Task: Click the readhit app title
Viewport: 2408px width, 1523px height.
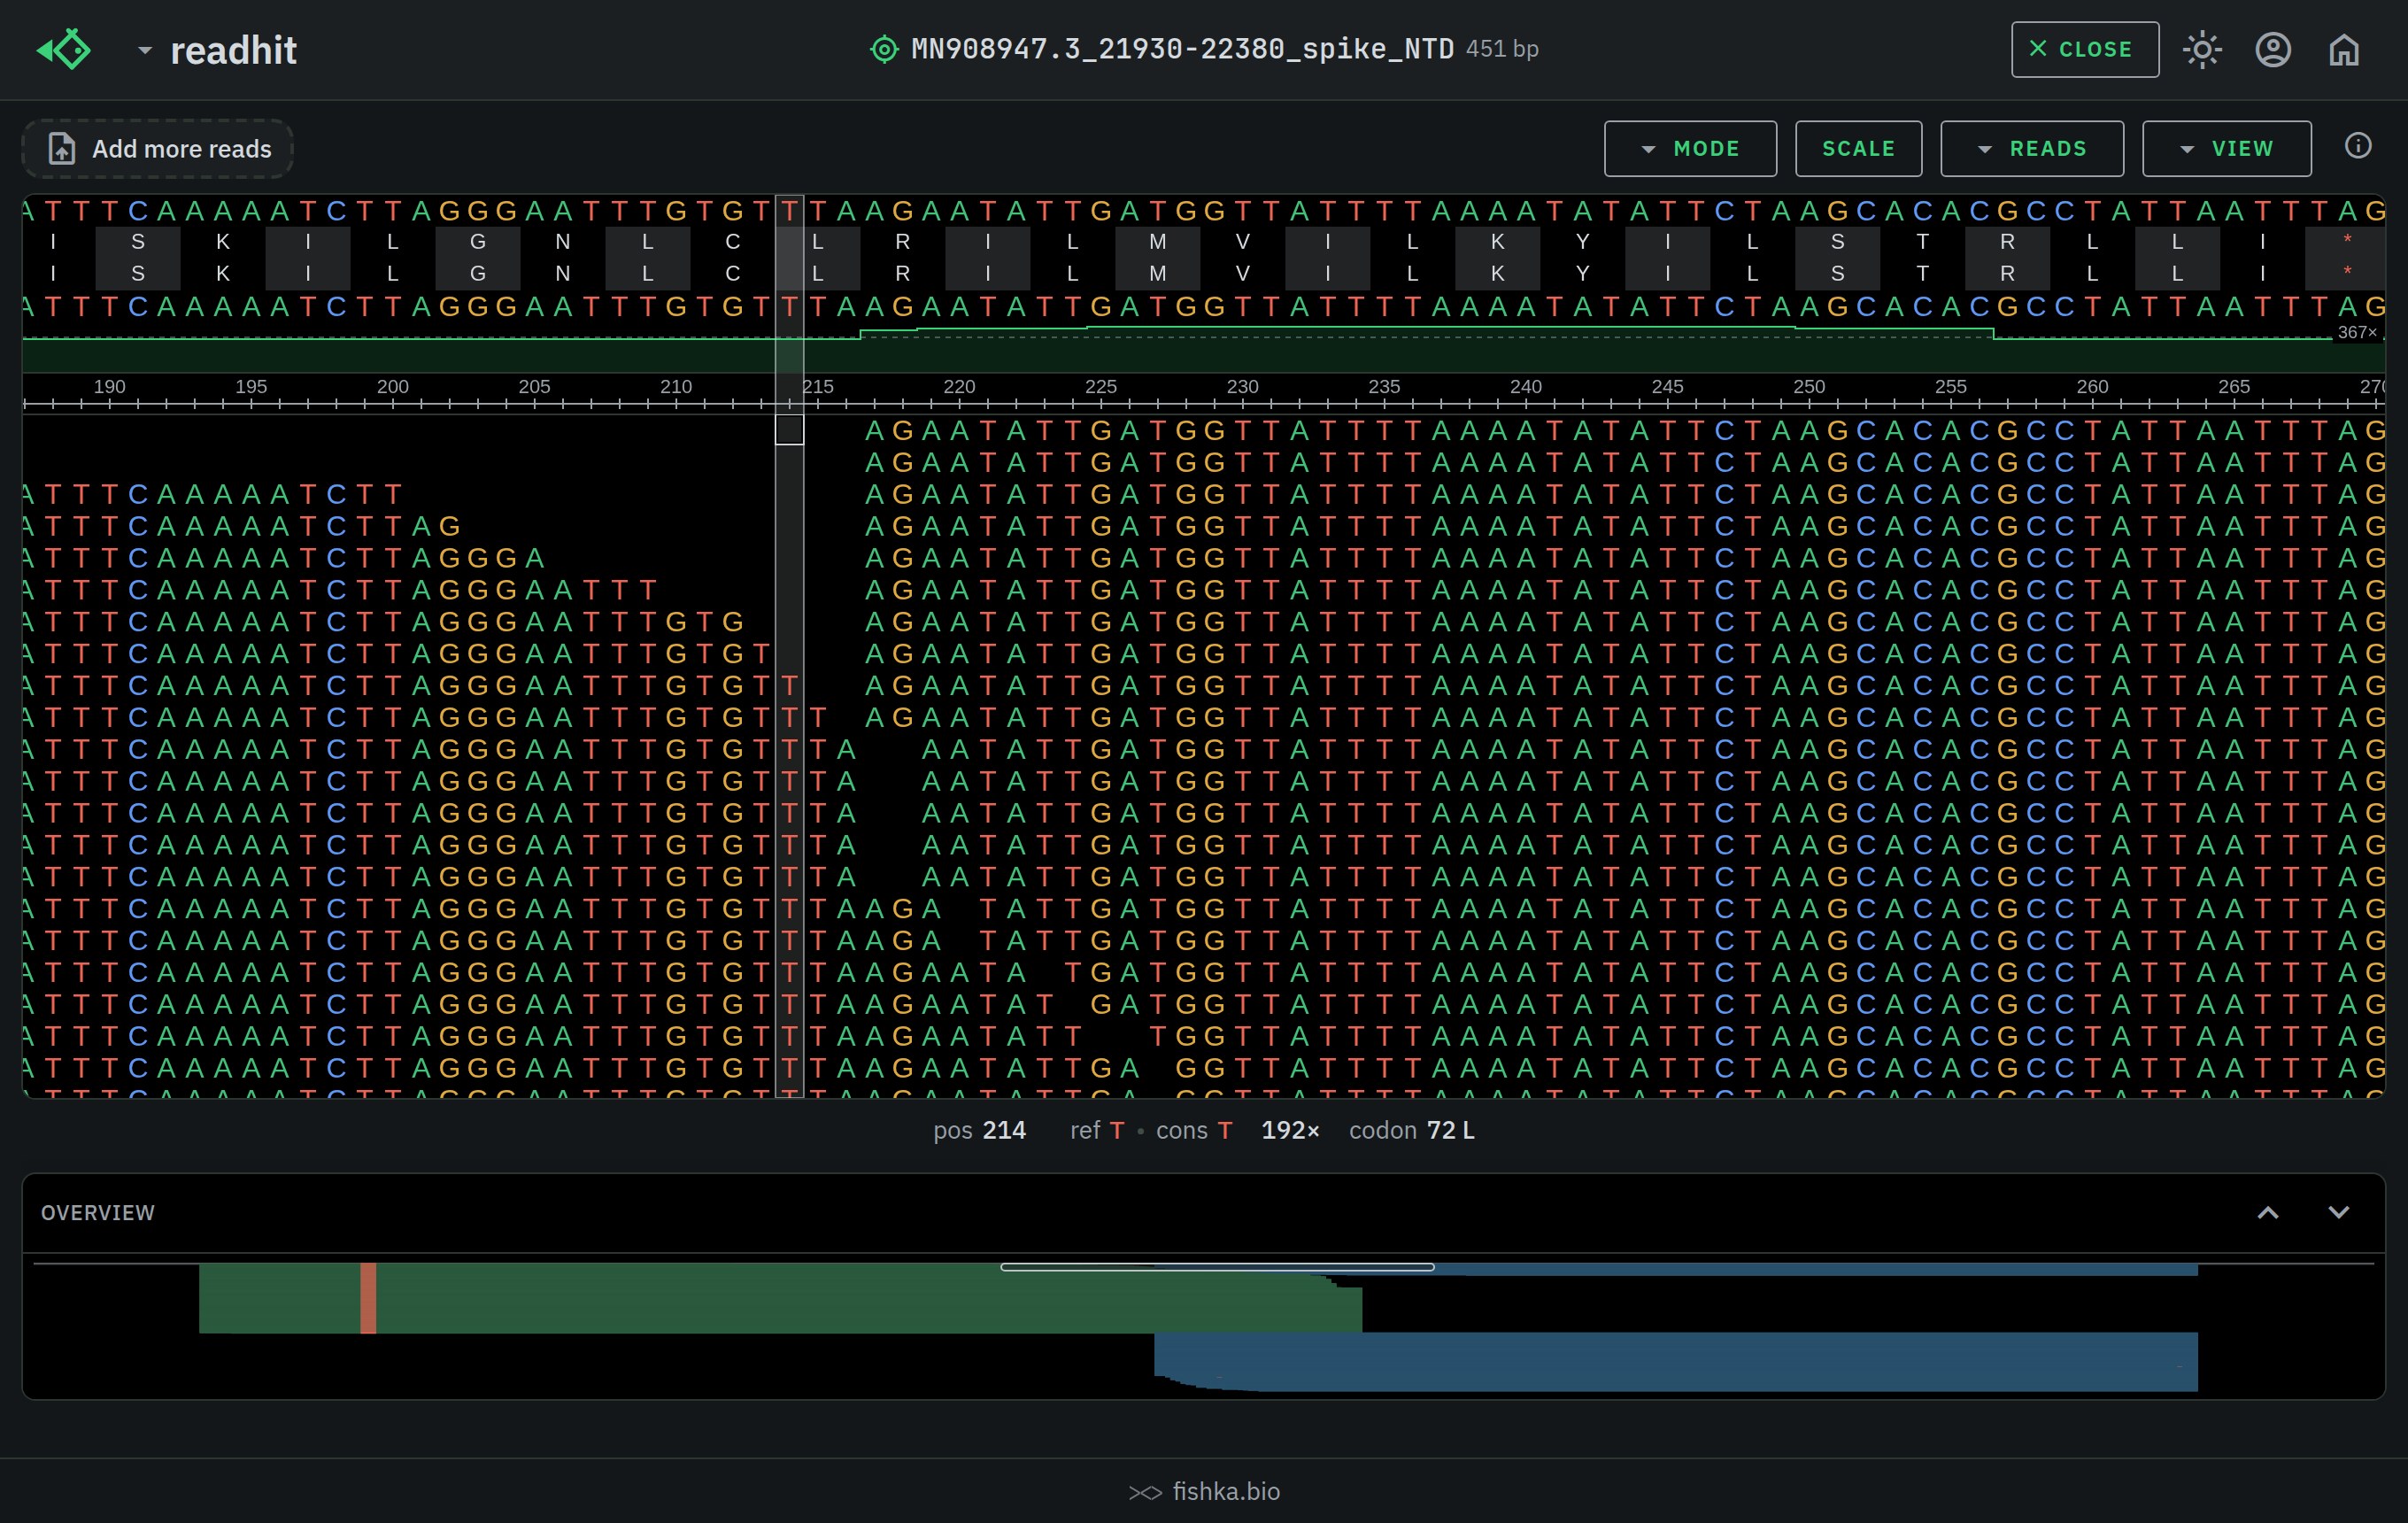Action: click(x=233, y=50)
